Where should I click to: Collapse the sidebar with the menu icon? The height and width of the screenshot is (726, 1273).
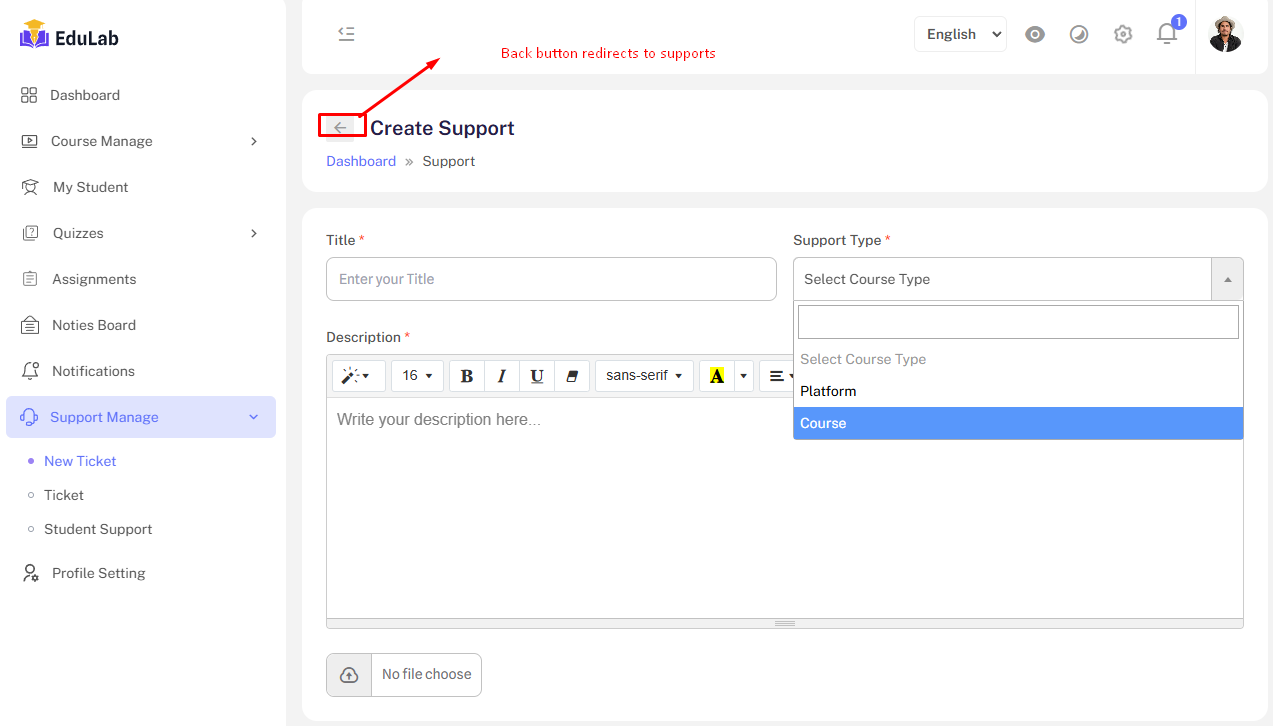tap(346, 34)
